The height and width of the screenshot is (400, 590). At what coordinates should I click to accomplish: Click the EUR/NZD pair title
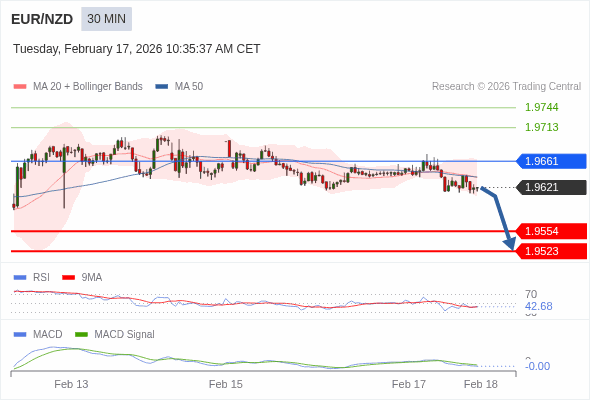[x=42, y=19]
